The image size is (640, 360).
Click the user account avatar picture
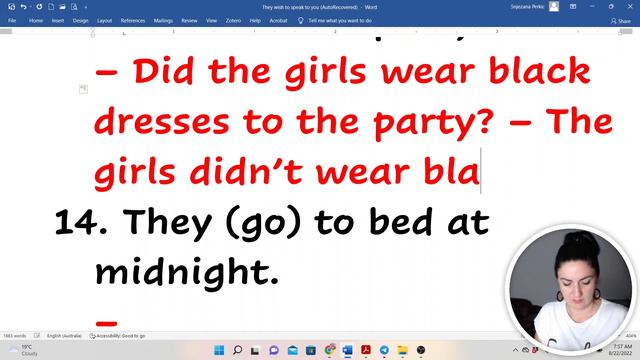pyautogui.click(x=554, y=7)
